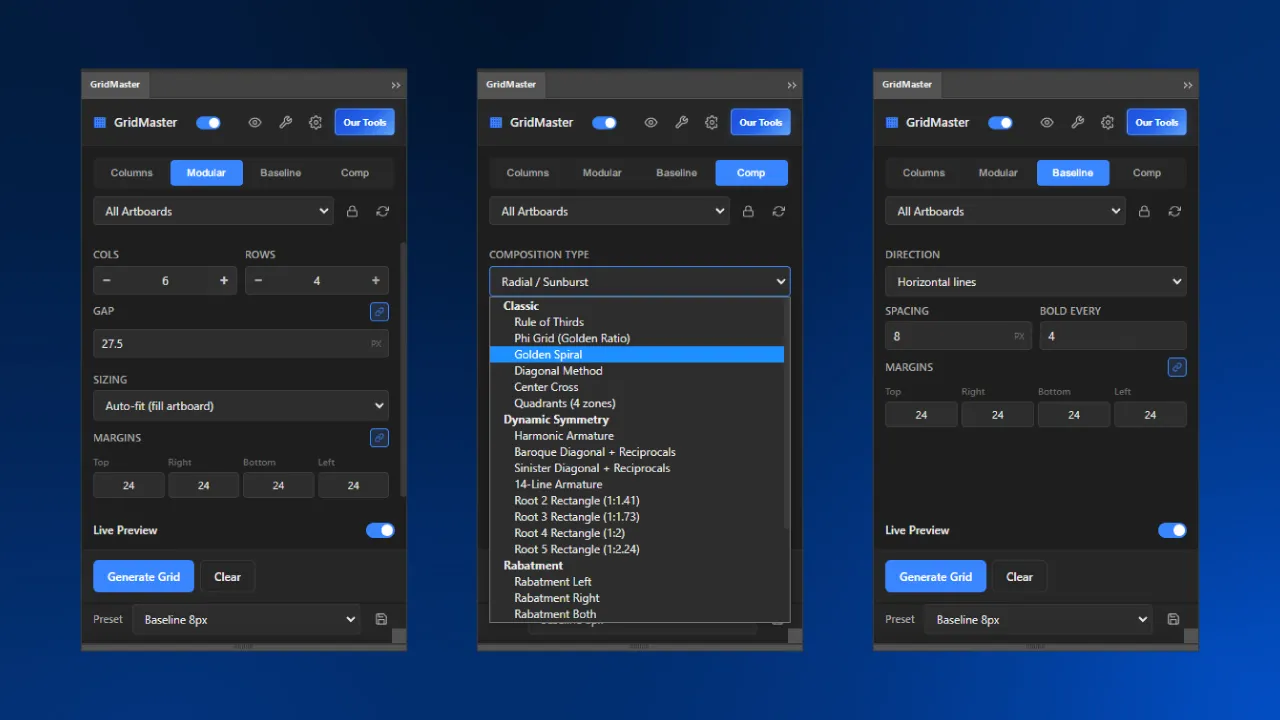Collapse left panel with double-arrow icon

(396, 85)
